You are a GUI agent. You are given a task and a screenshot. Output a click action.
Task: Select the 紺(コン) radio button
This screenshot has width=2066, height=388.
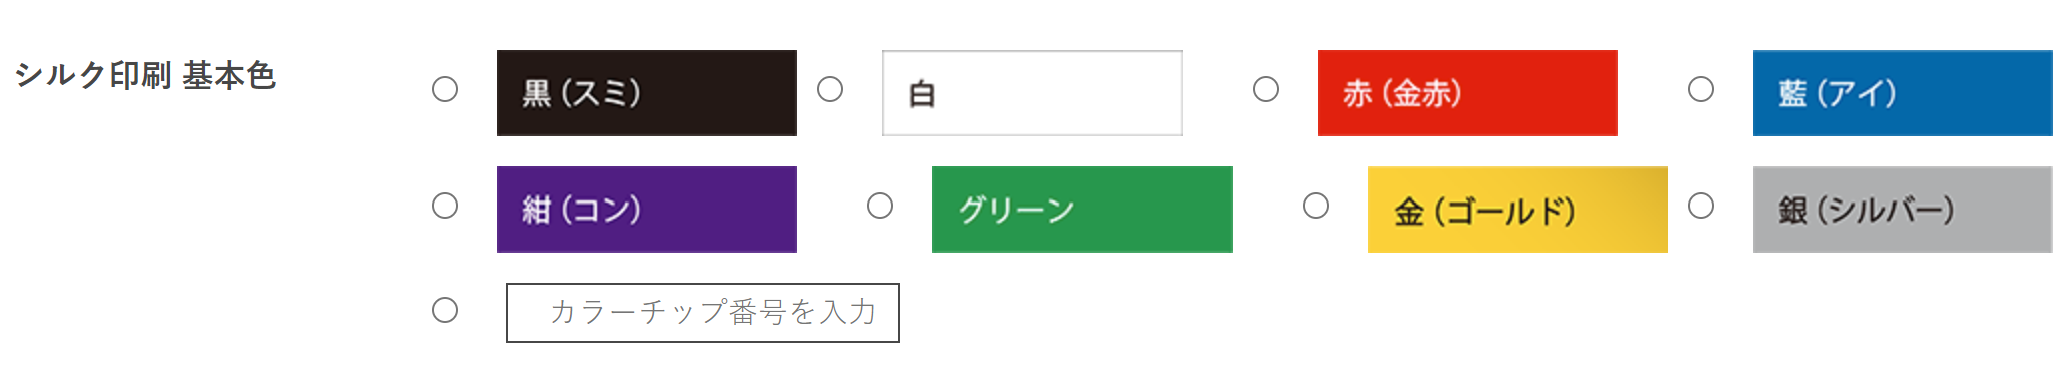[x=445, y=206]
